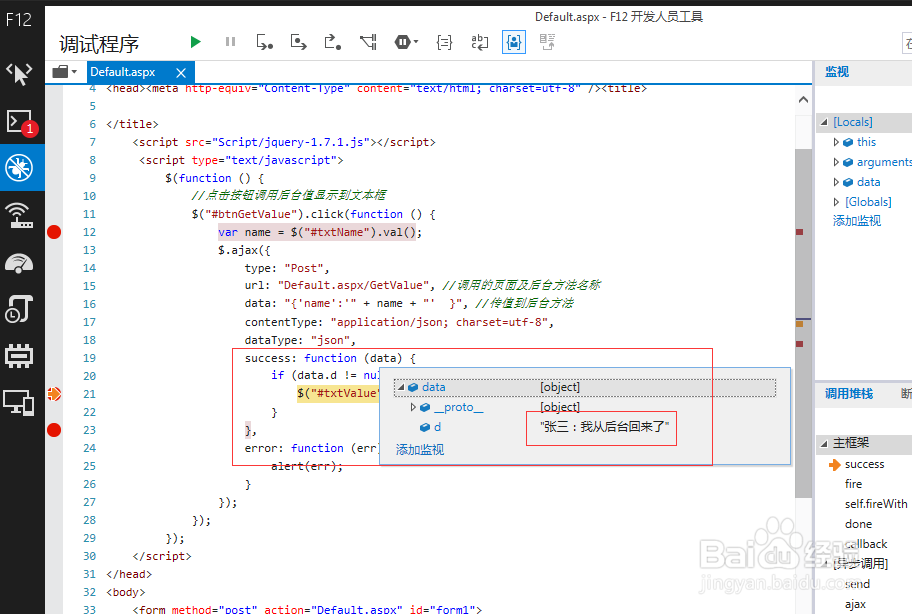
Task: Expand the [Globals] node
Action: coord(836,202)
